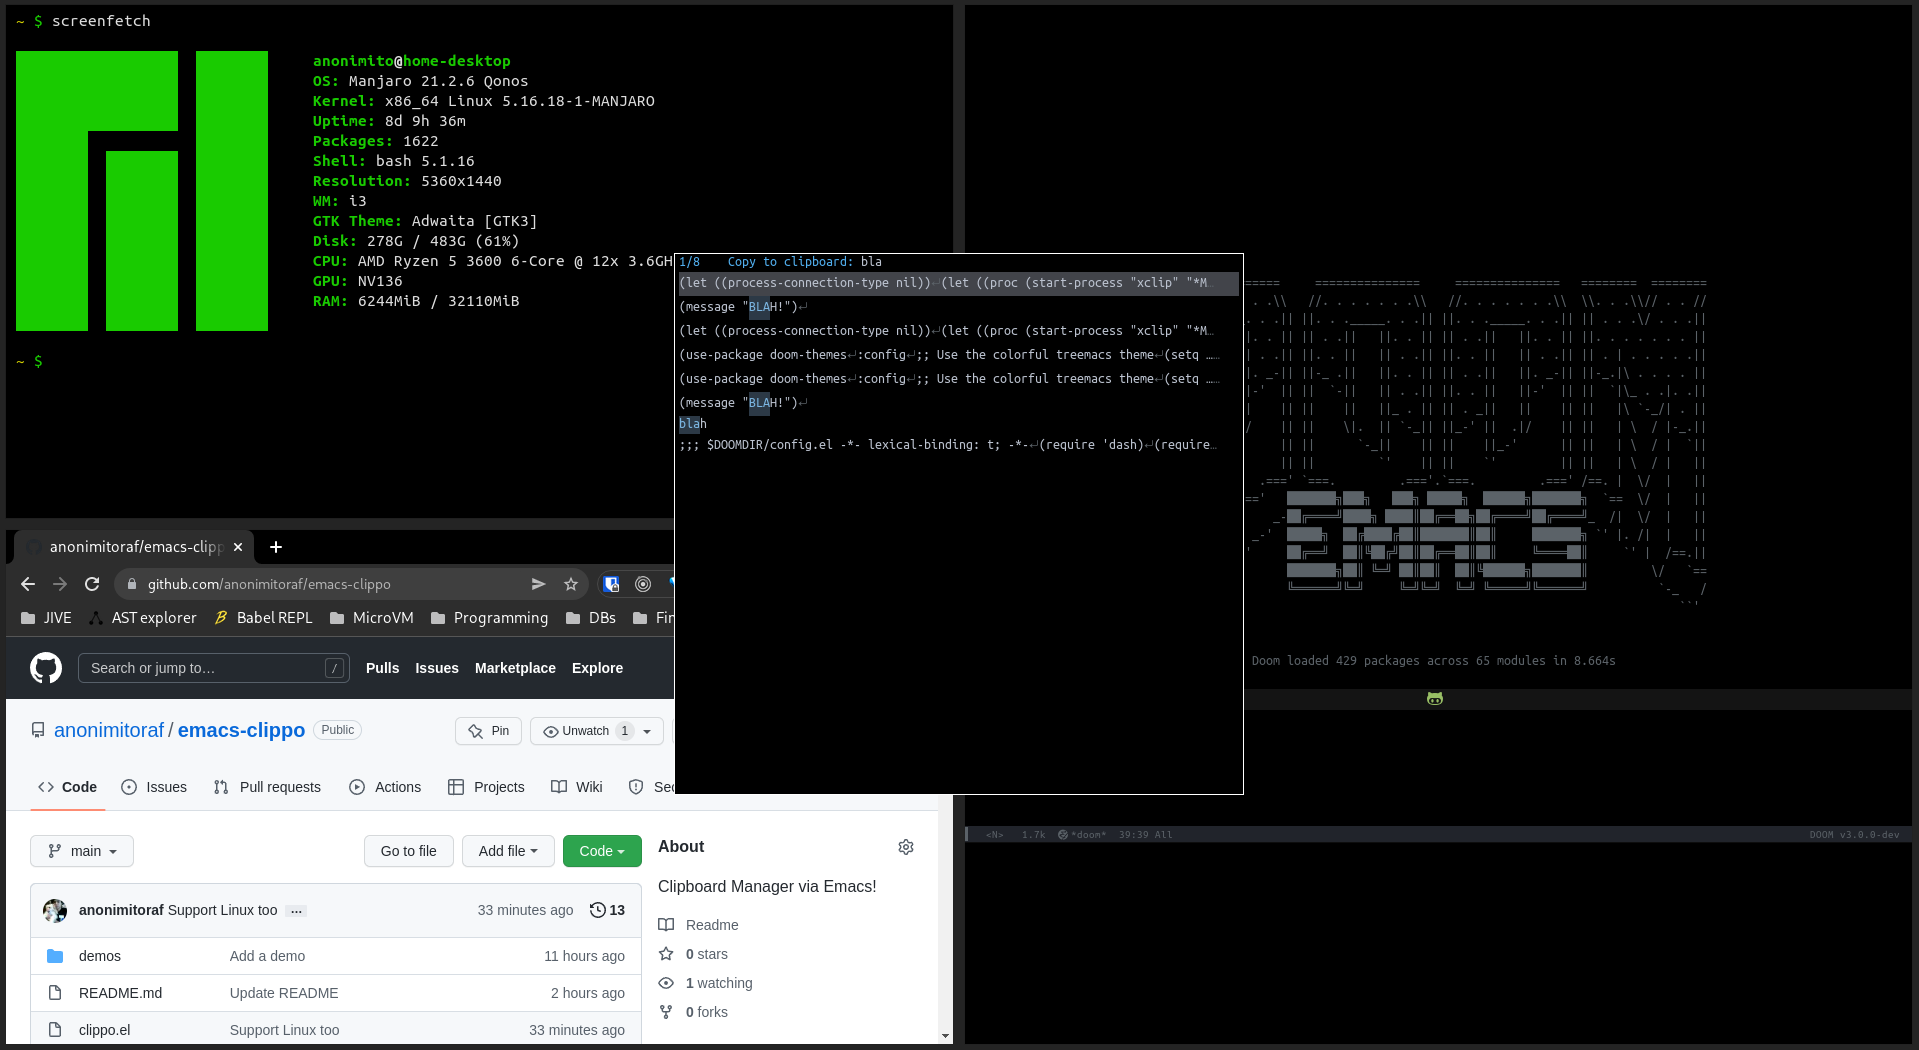Click the *doom* buffer name in the modeline
Screen dimensions: 1919x1050
point(1089,835)
